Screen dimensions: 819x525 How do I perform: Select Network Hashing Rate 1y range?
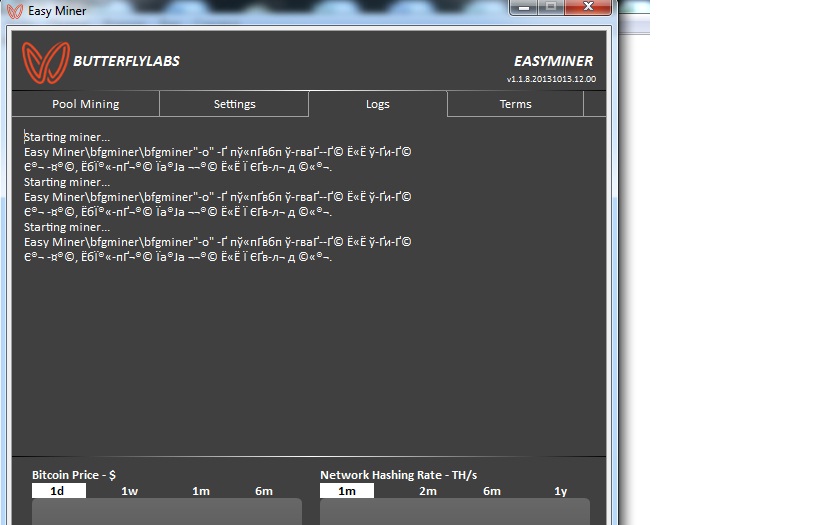pyautogui.click(x=560, y=491)
